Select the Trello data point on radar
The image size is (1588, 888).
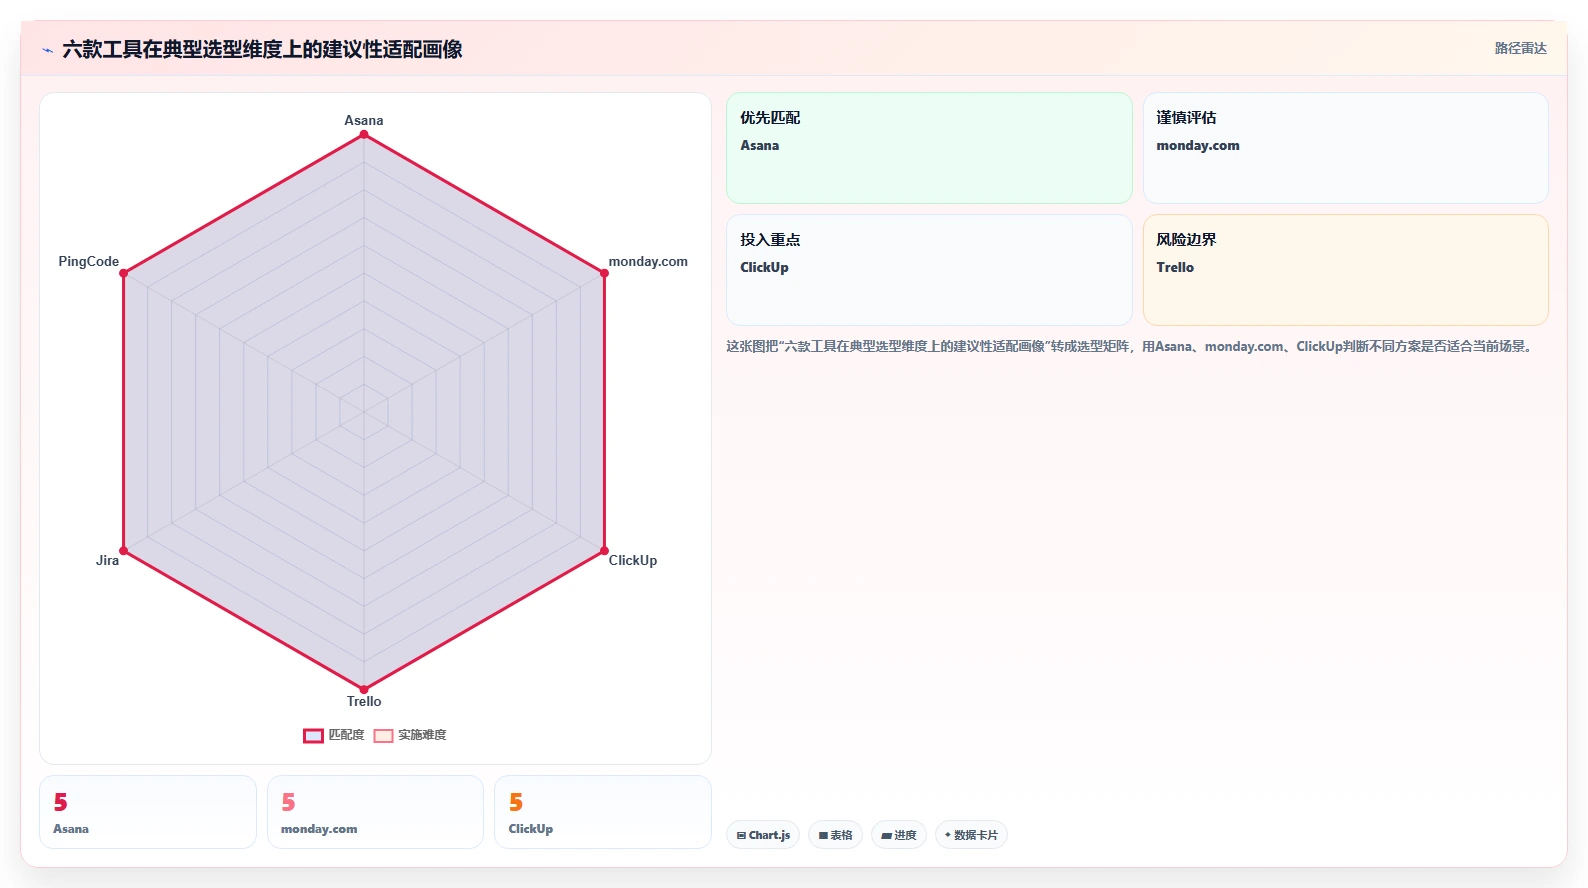(364, 689)
